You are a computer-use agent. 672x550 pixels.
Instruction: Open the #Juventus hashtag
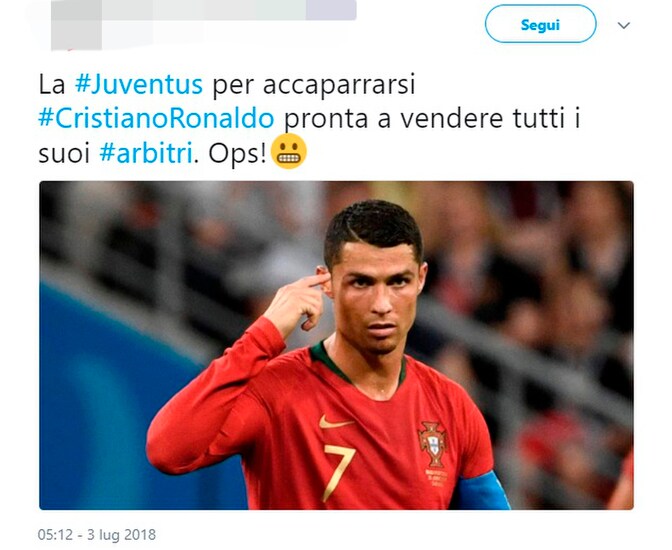click(x=138, y=84)
